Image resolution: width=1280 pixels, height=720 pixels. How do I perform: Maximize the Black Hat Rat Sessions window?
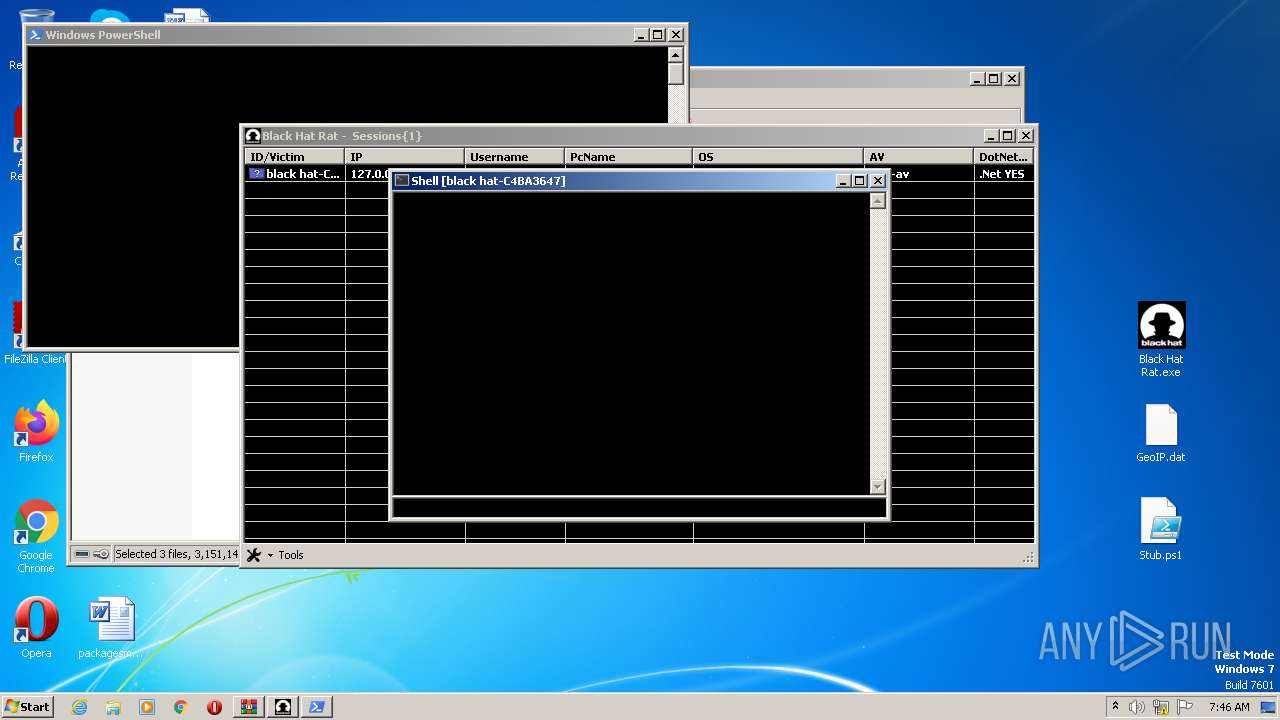pyautogui.click(x=1008, y=136)
